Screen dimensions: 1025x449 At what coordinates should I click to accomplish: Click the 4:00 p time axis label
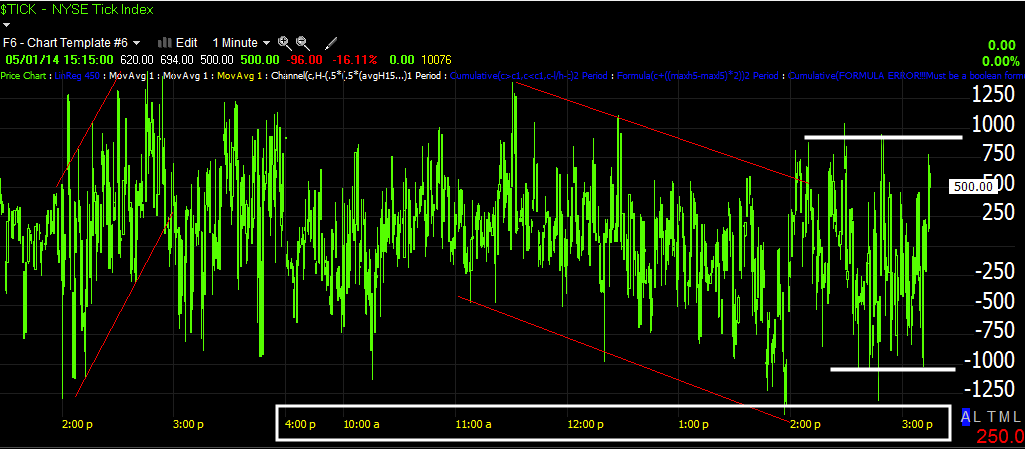301,424
